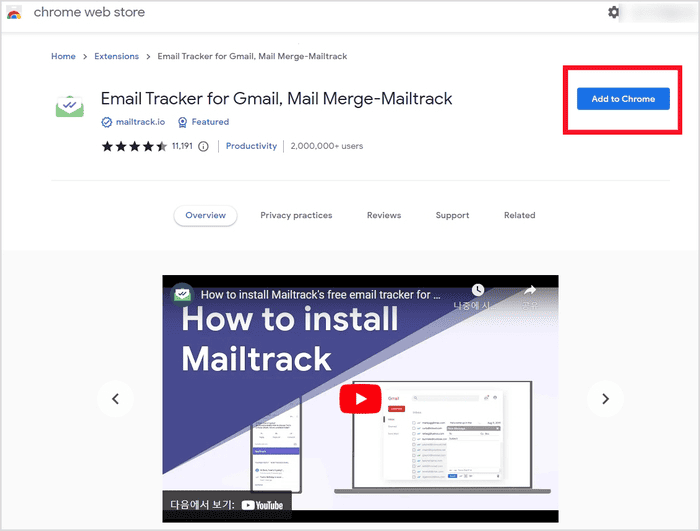This screenshot has height=531, width=700.
Task: Click the video share arrow icon
Action: coord(530,290)
